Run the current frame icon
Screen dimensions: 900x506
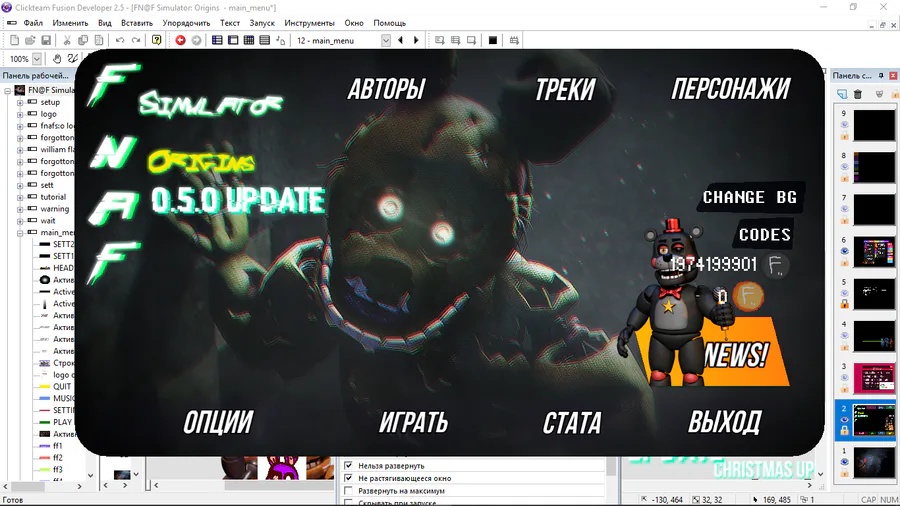[x=471, y=40]
